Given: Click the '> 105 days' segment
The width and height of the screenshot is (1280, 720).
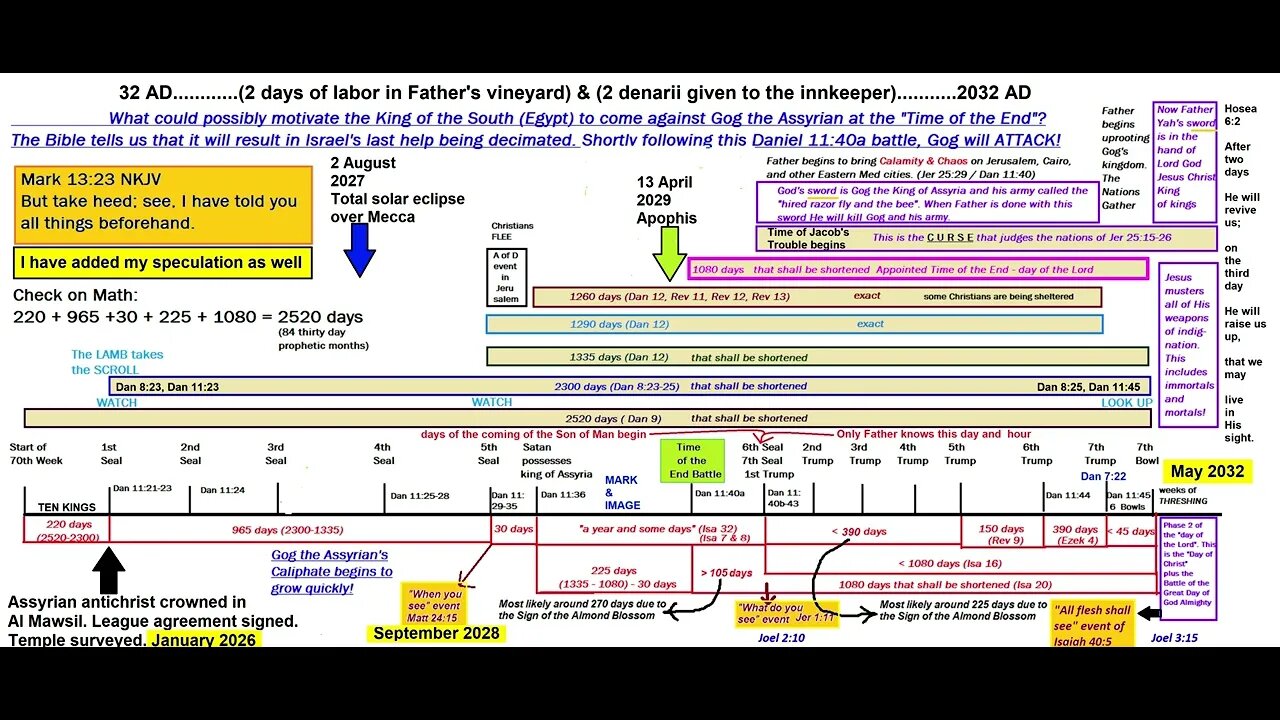Looking at the screenshot, I should click(x=727, y=573).
